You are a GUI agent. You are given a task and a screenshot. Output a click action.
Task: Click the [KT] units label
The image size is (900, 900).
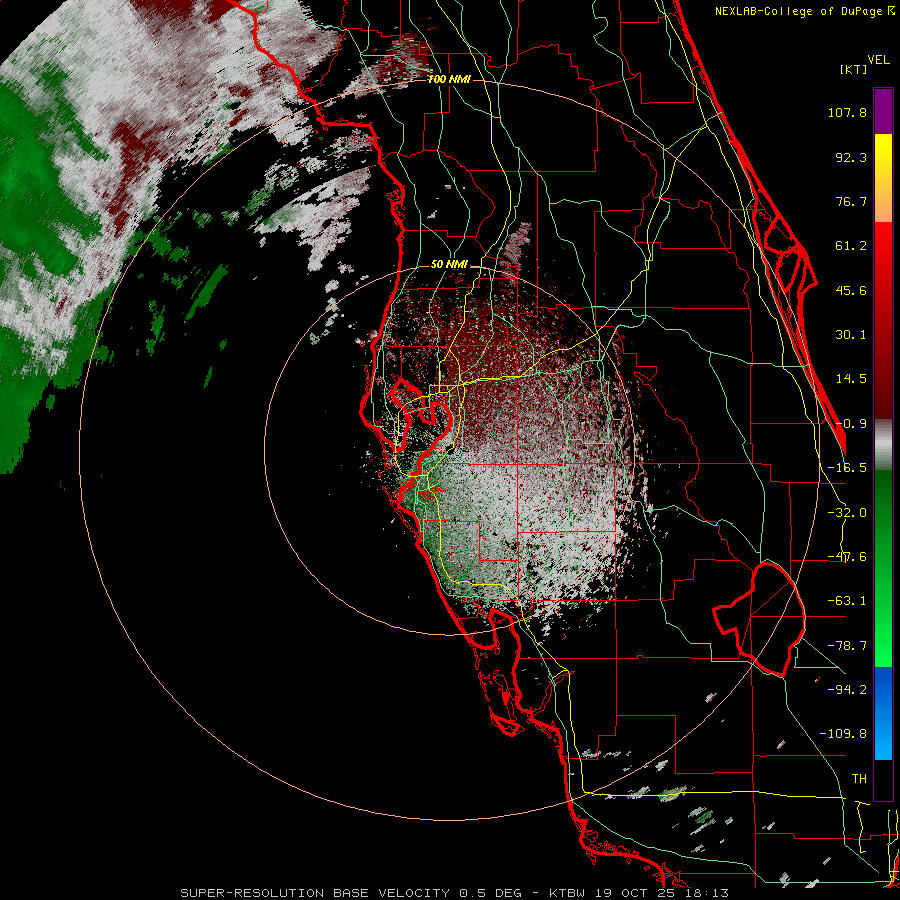(854, 69)
